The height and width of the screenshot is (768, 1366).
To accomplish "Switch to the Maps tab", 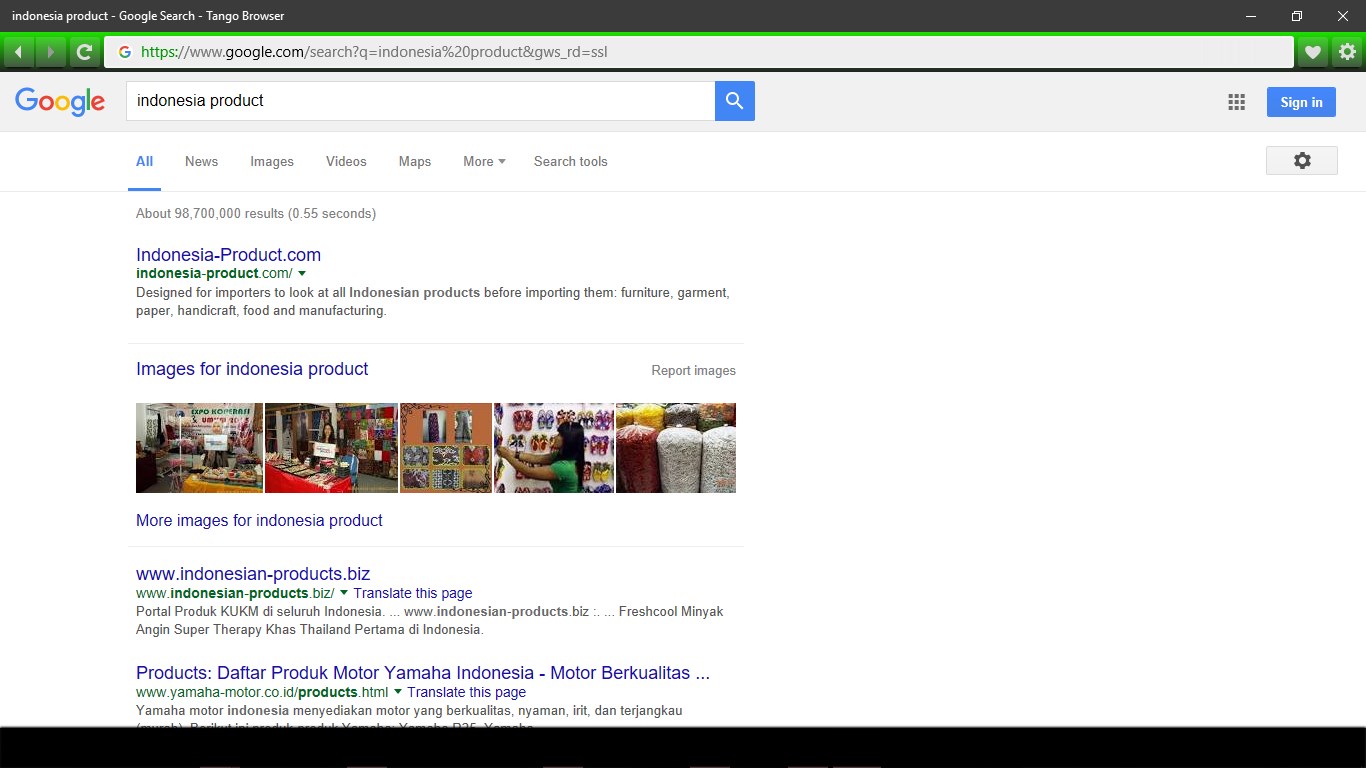I will point(415,161).
